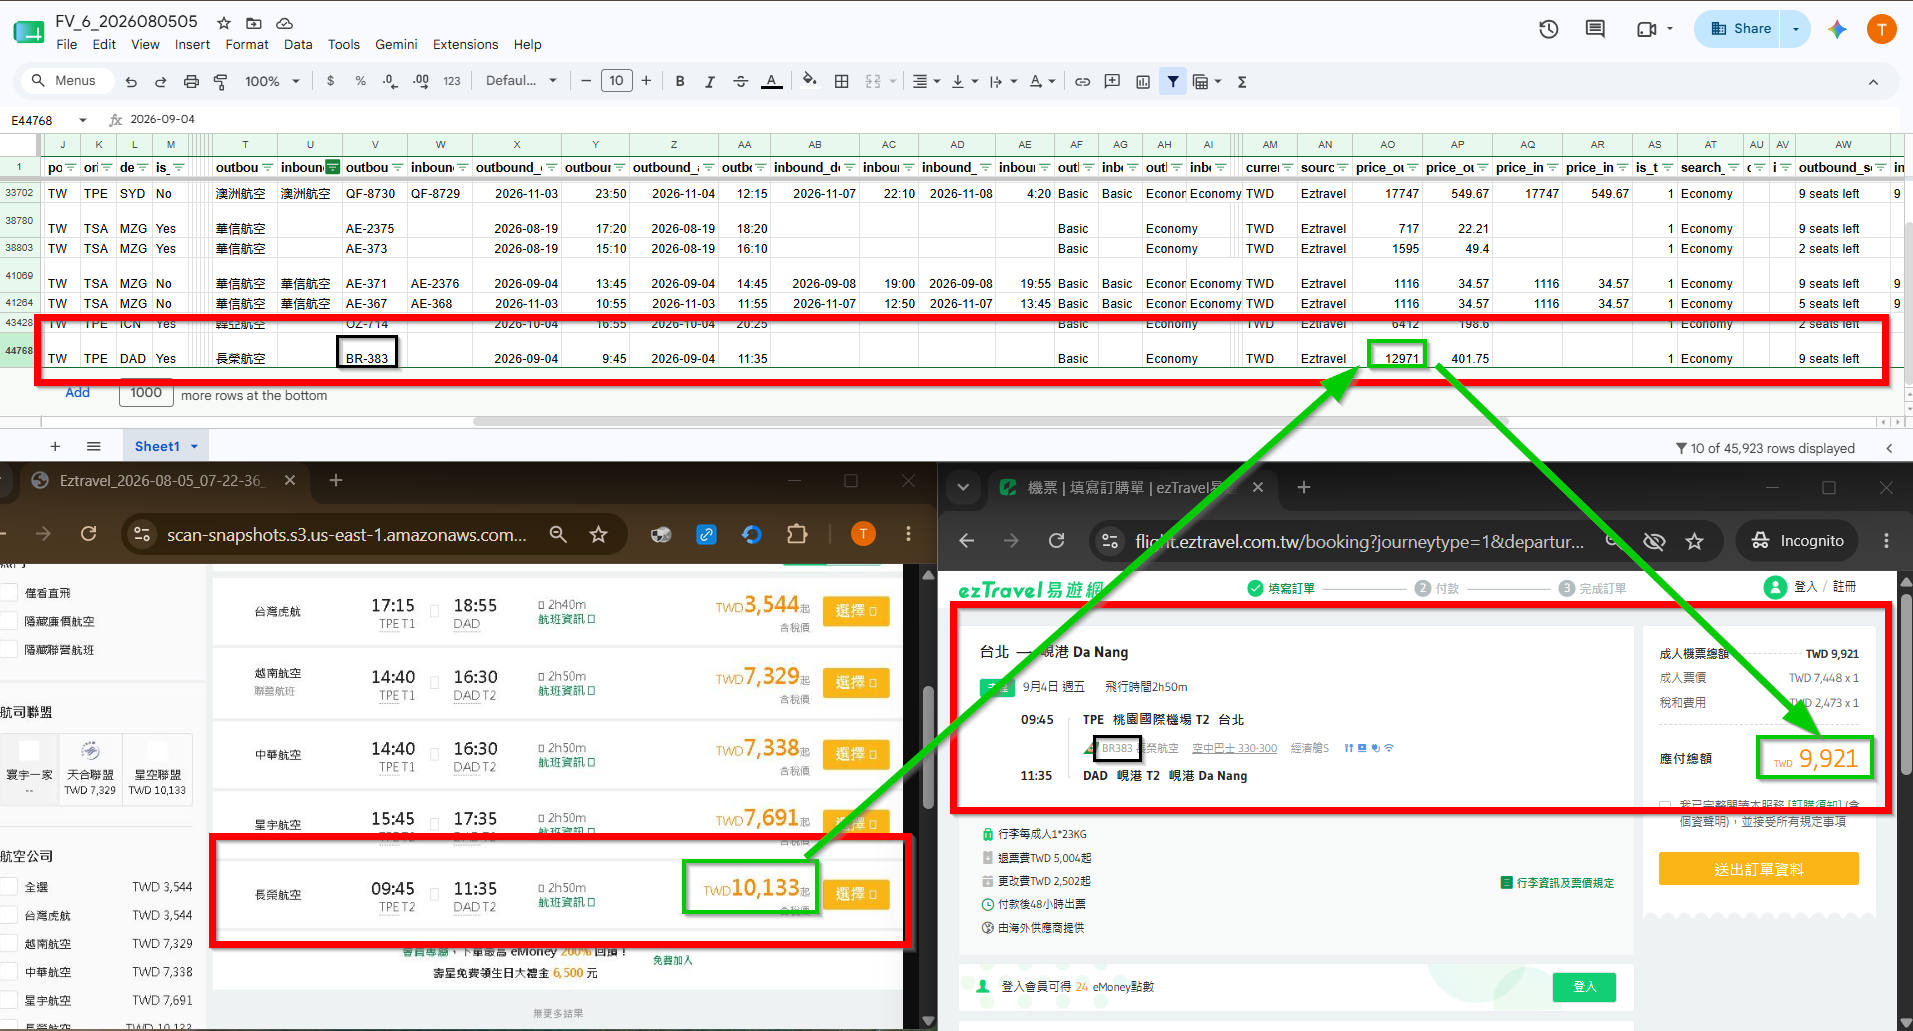The width and height of the screenshot is (1913, 1031).
Task: Add a new sheet with the plus icon
Action: [x=55, y=447]
